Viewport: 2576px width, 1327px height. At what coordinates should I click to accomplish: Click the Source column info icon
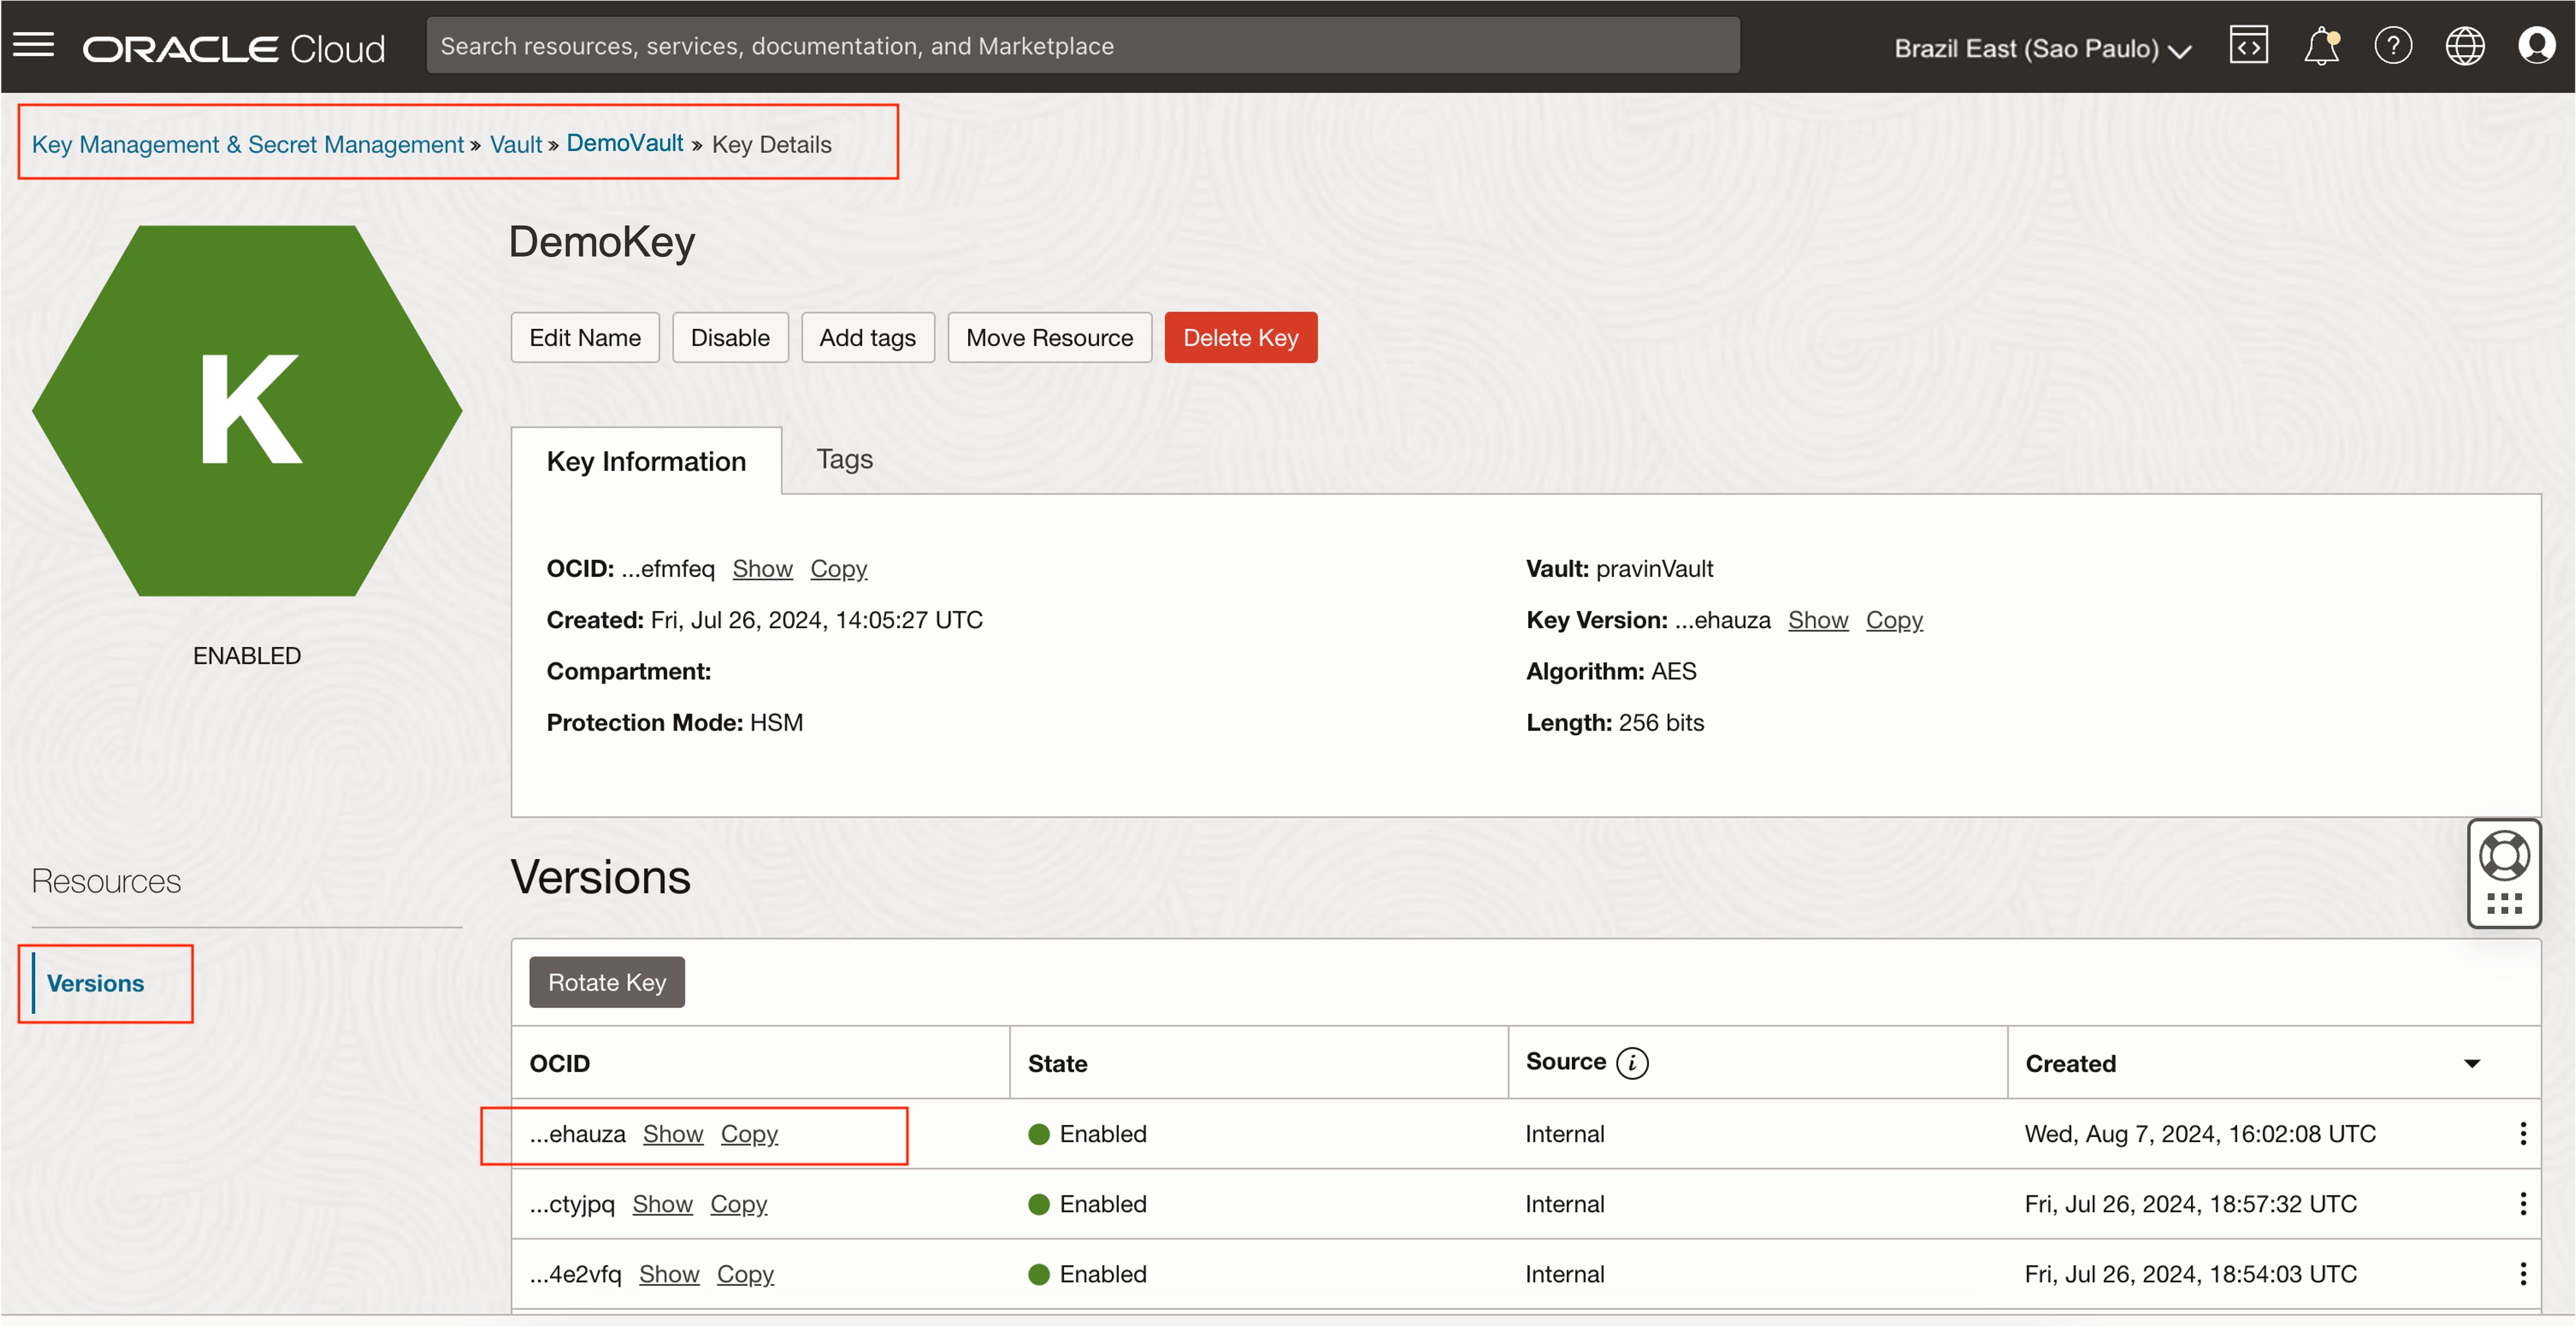click(x=1632, y=1062)
